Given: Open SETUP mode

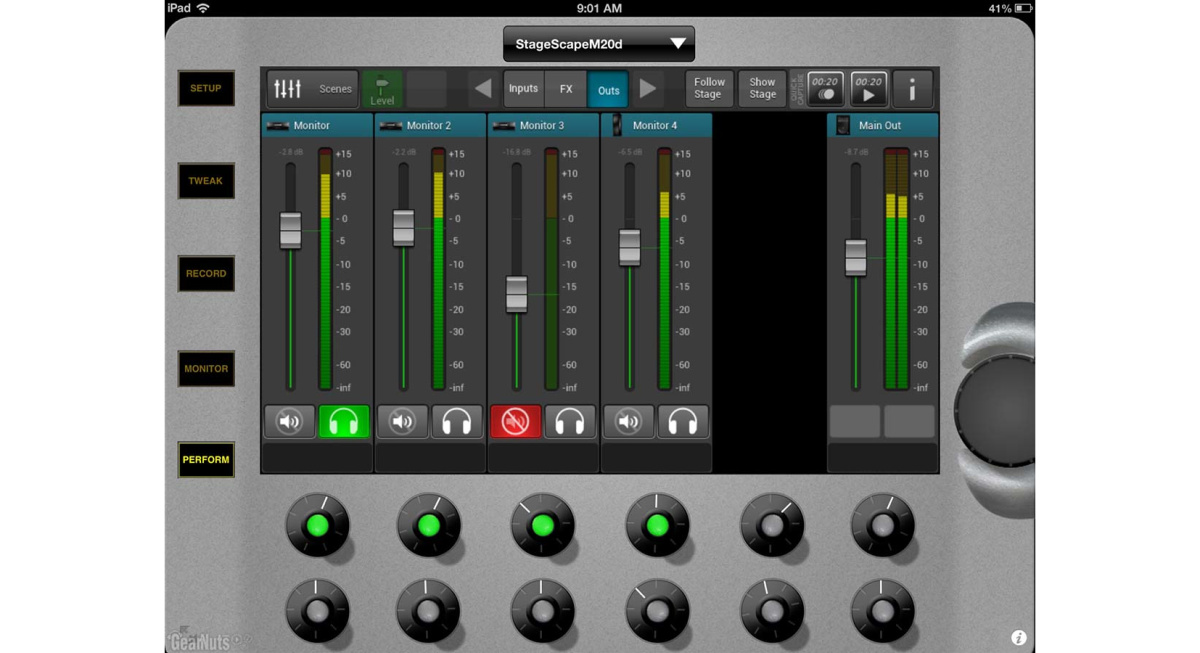Looking at the screenshot, I should [x=206, y=88].
